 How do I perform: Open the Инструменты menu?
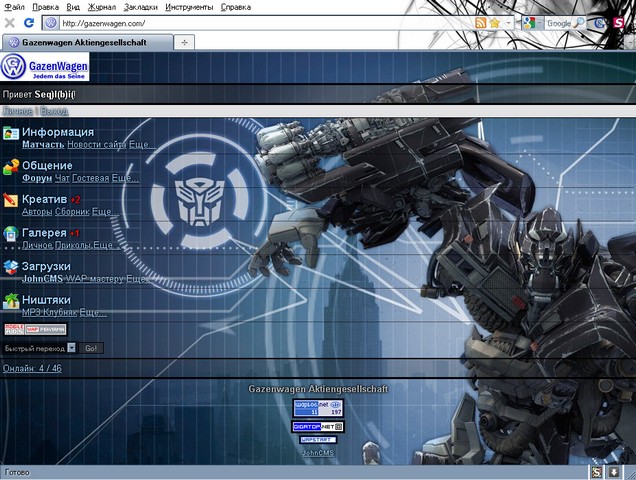point(189,7)
